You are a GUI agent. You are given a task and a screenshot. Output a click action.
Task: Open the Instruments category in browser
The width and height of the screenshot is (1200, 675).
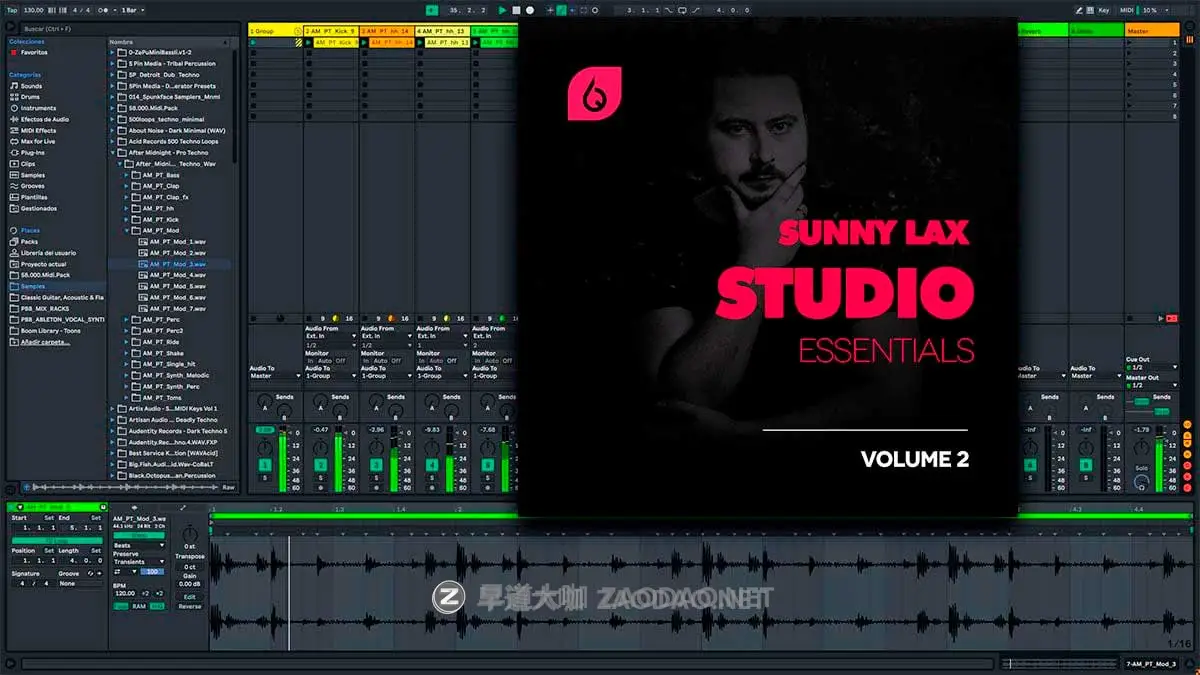(x=38, y=108)
